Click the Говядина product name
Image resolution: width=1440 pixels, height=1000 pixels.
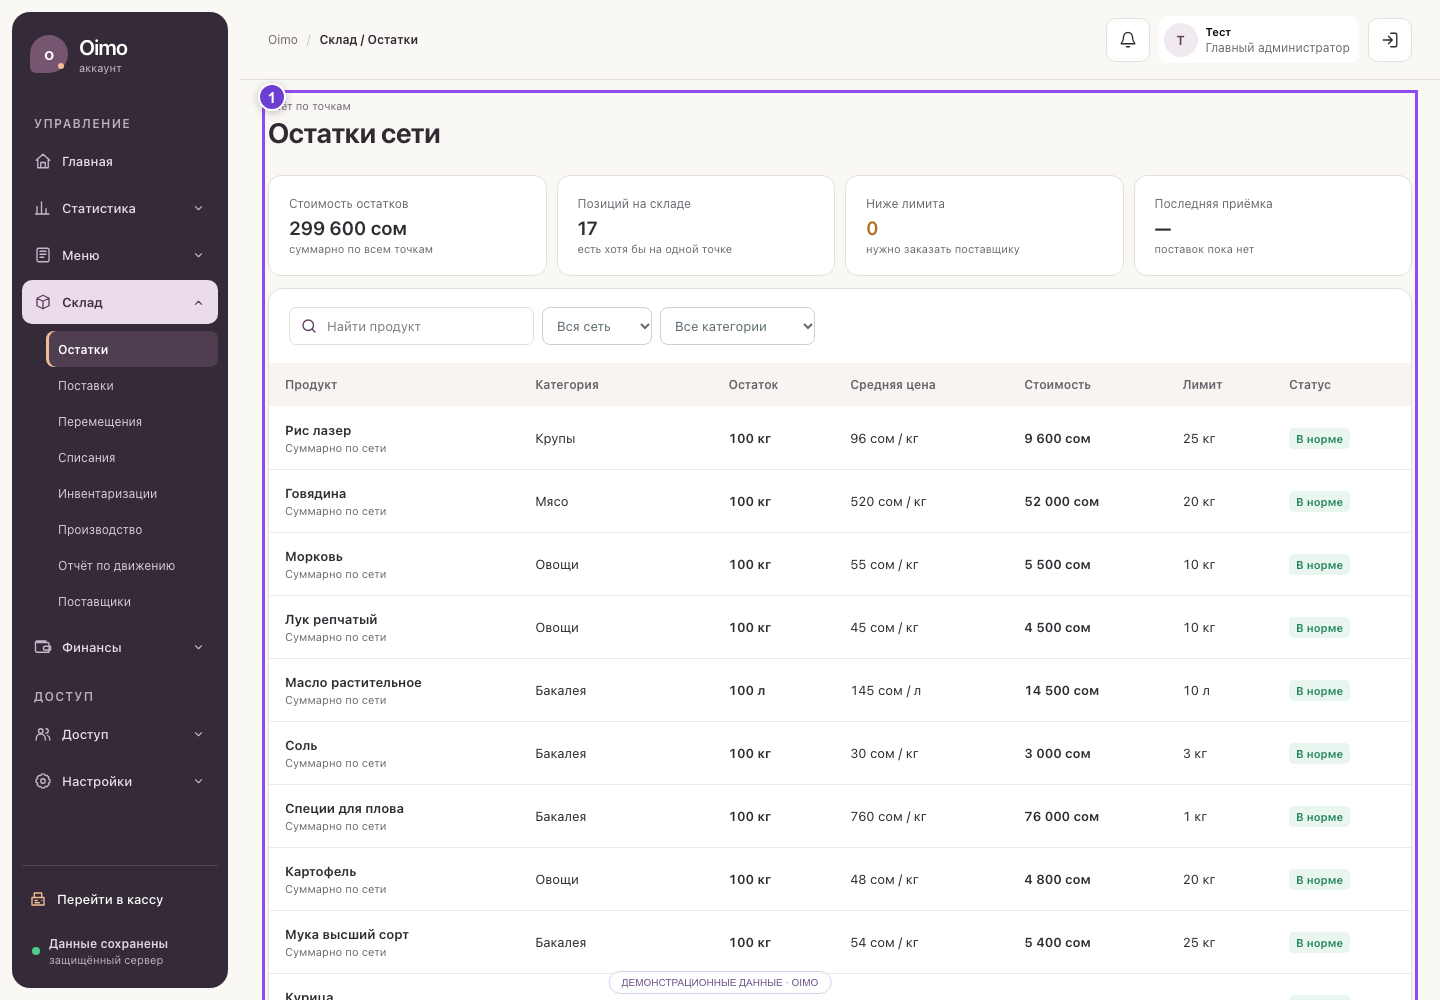tap(315, 493)
